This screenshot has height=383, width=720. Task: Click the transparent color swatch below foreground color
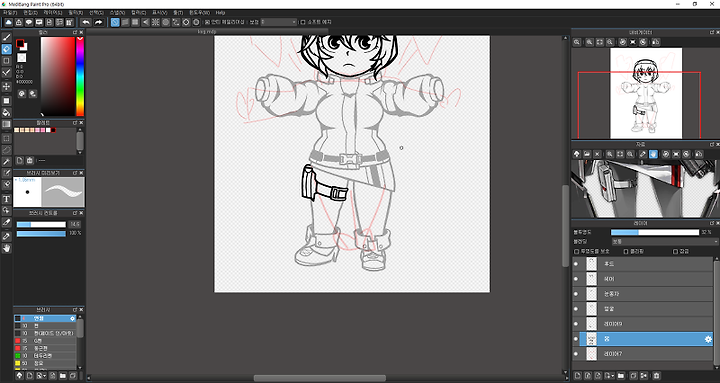tap(22, 58)
